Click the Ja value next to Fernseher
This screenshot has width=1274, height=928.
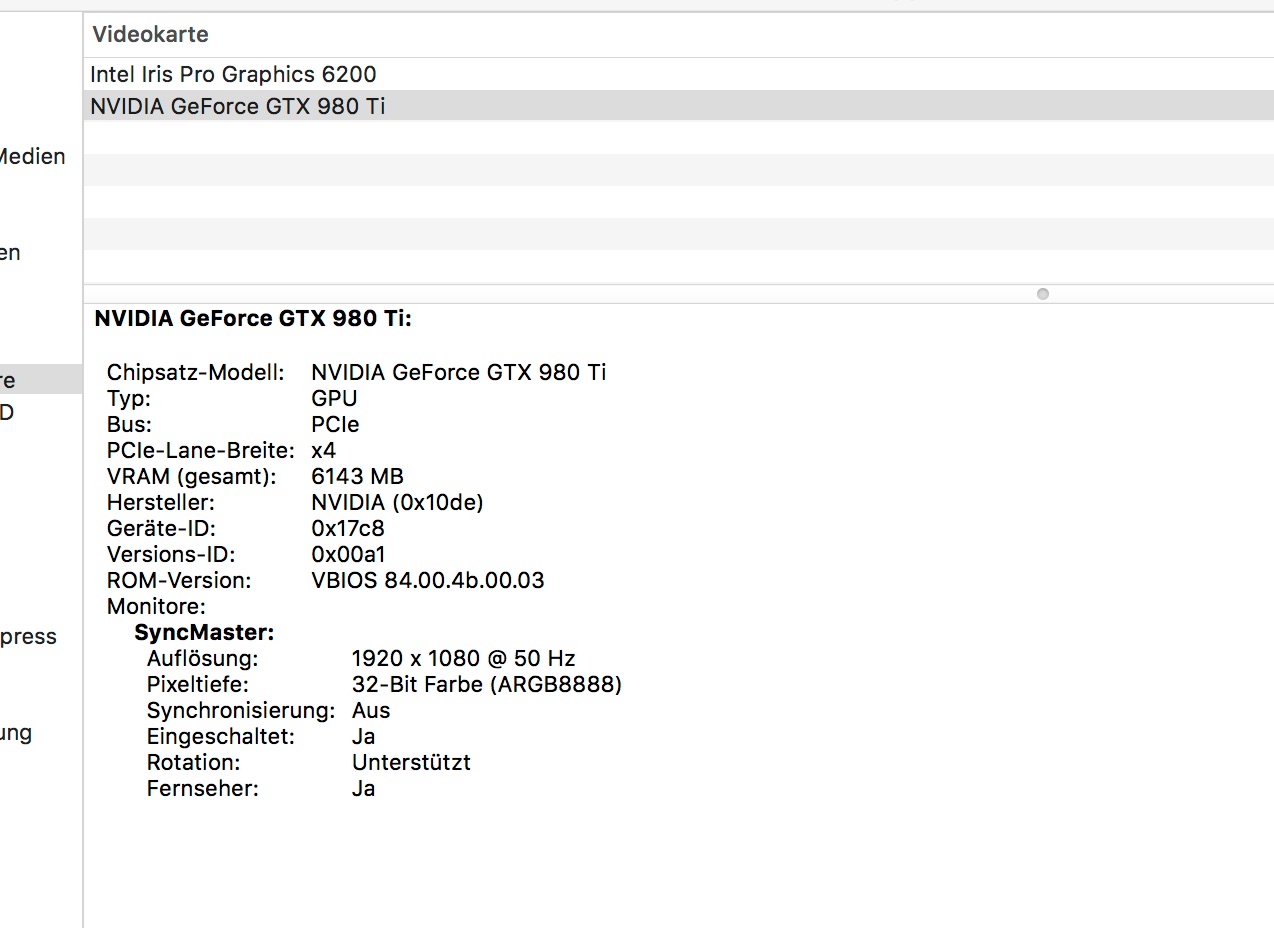coord(364,788)
